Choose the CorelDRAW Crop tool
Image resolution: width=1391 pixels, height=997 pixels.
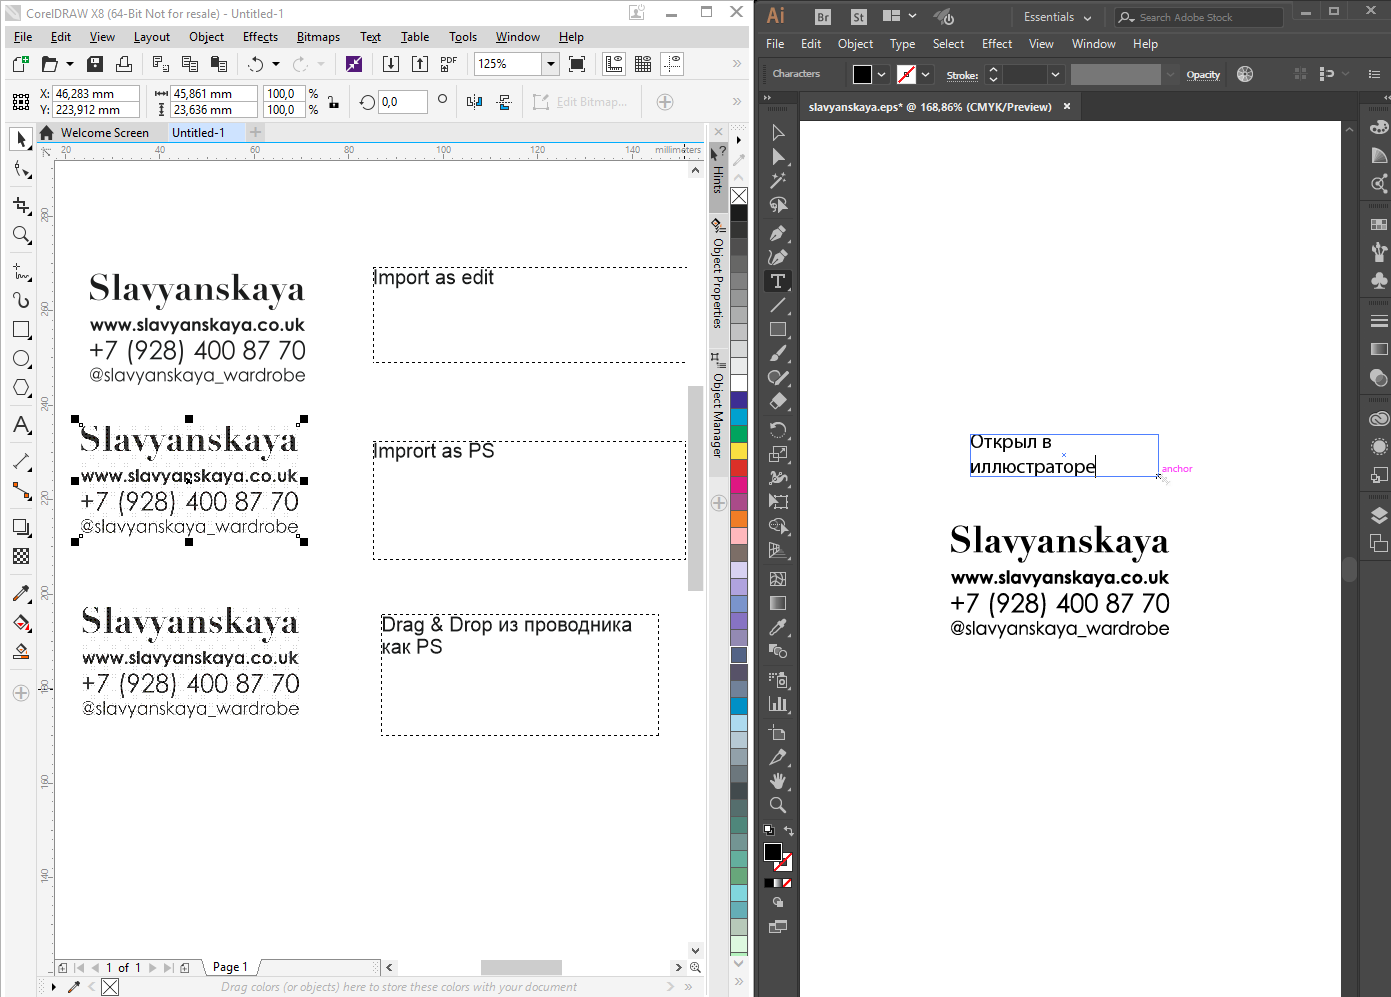[21, 205]
